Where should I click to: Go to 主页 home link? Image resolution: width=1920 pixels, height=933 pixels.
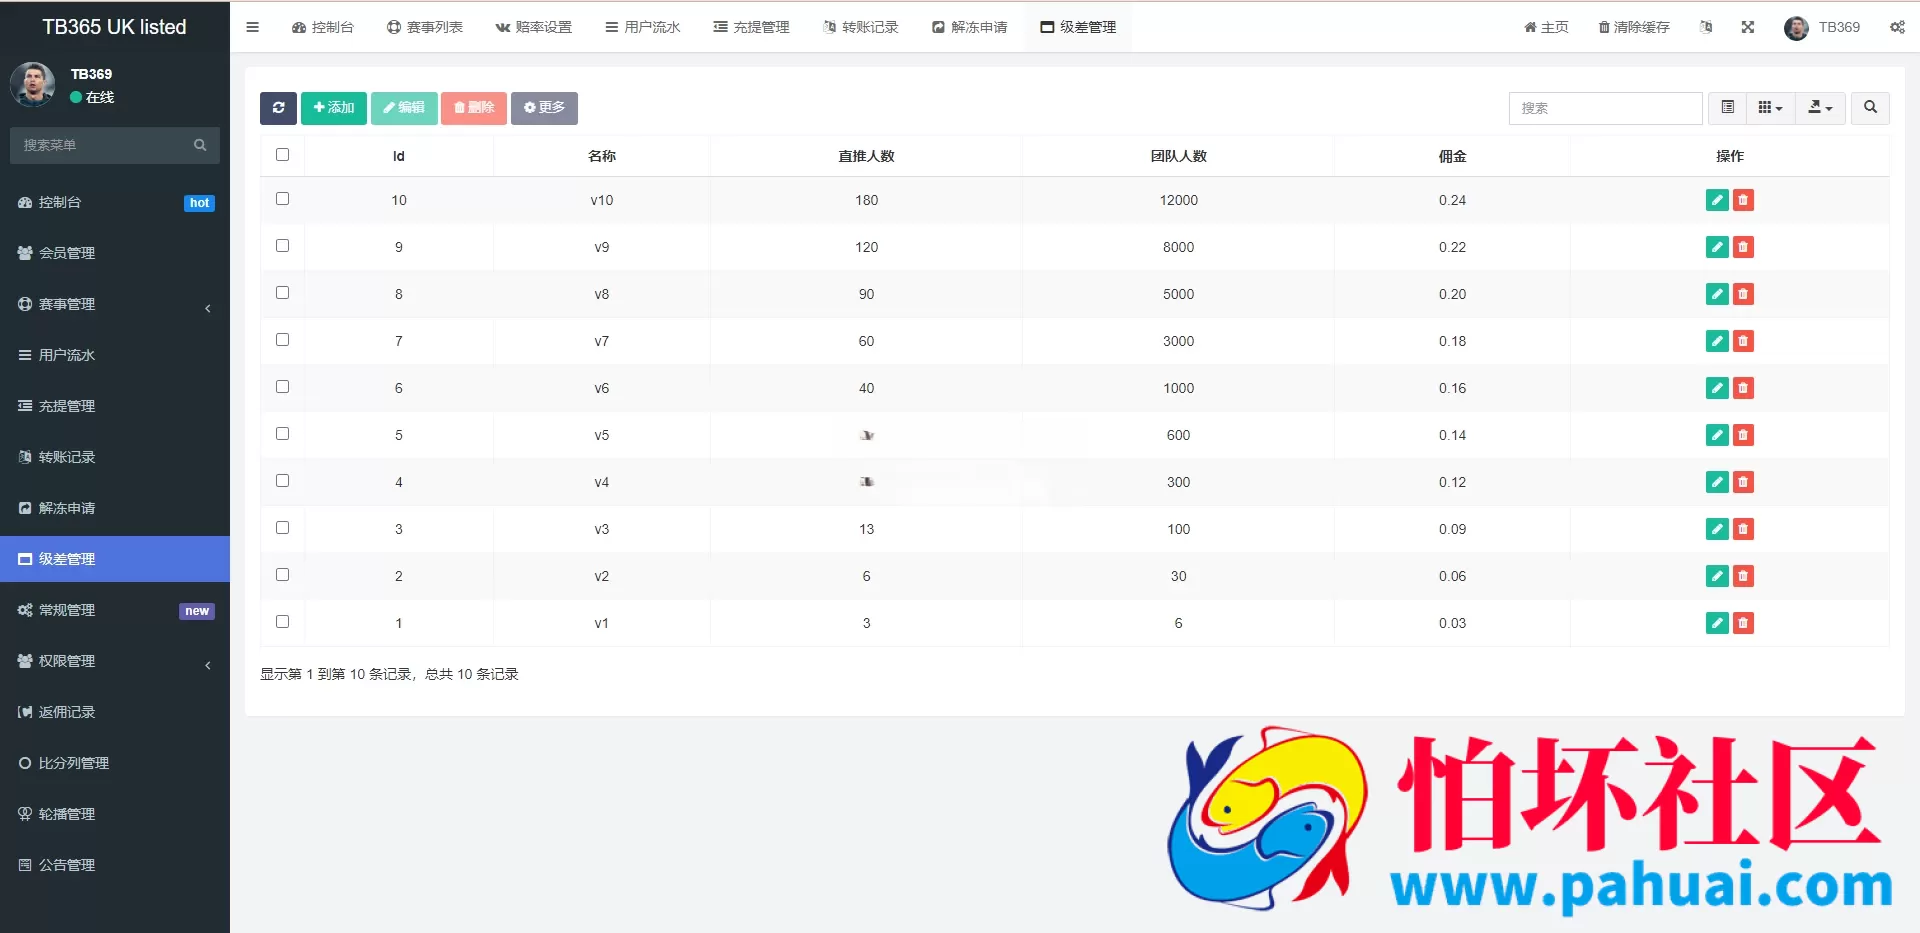tap(1546, 27)
